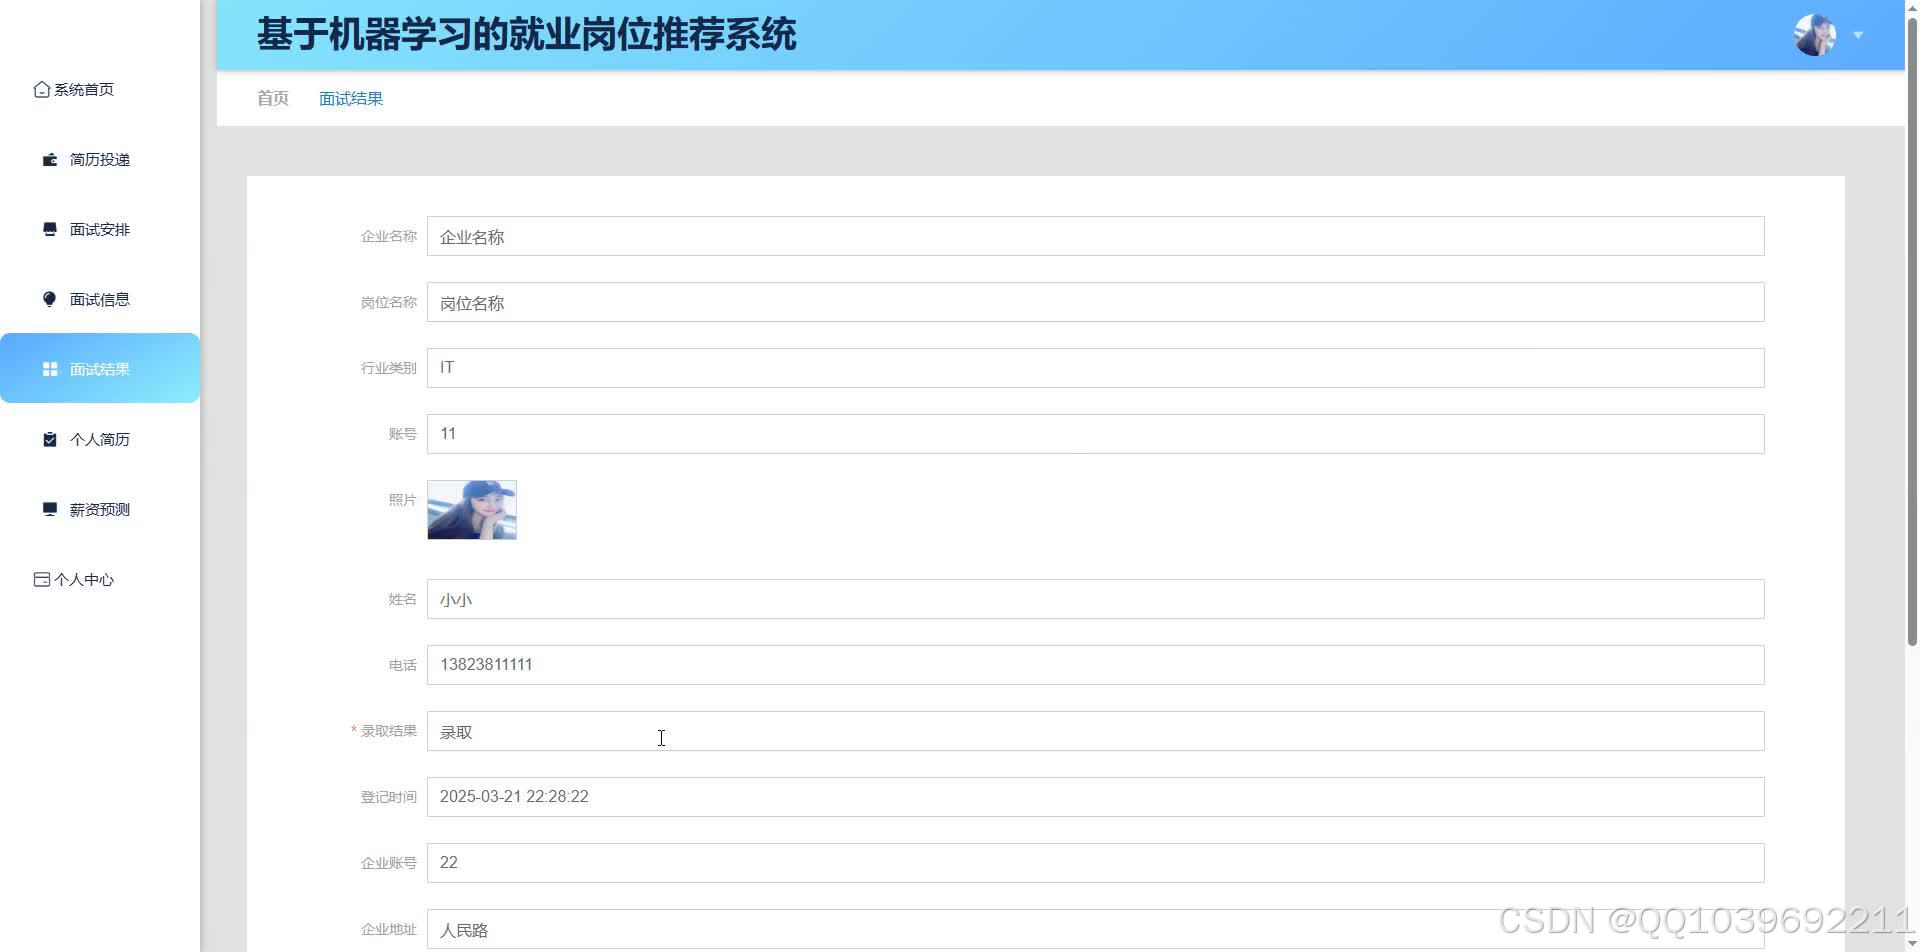Expand the user avatar dropdown arrow
Viewport: 1920px width, 952px height.
(1858, 35)
